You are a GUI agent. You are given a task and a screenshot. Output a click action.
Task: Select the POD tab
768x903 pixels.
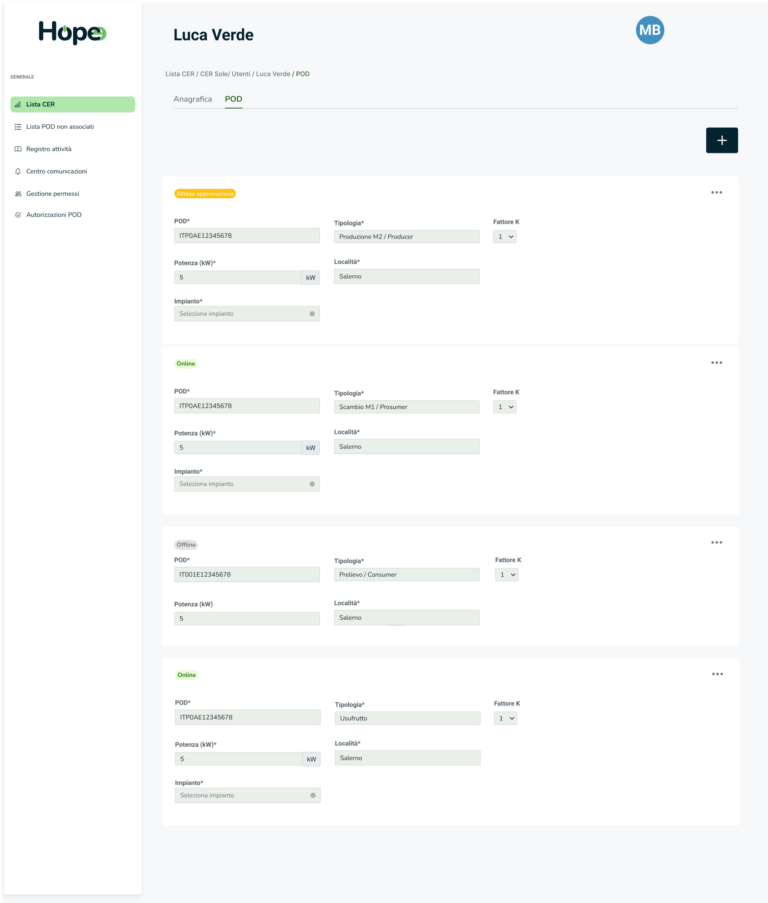233,99
